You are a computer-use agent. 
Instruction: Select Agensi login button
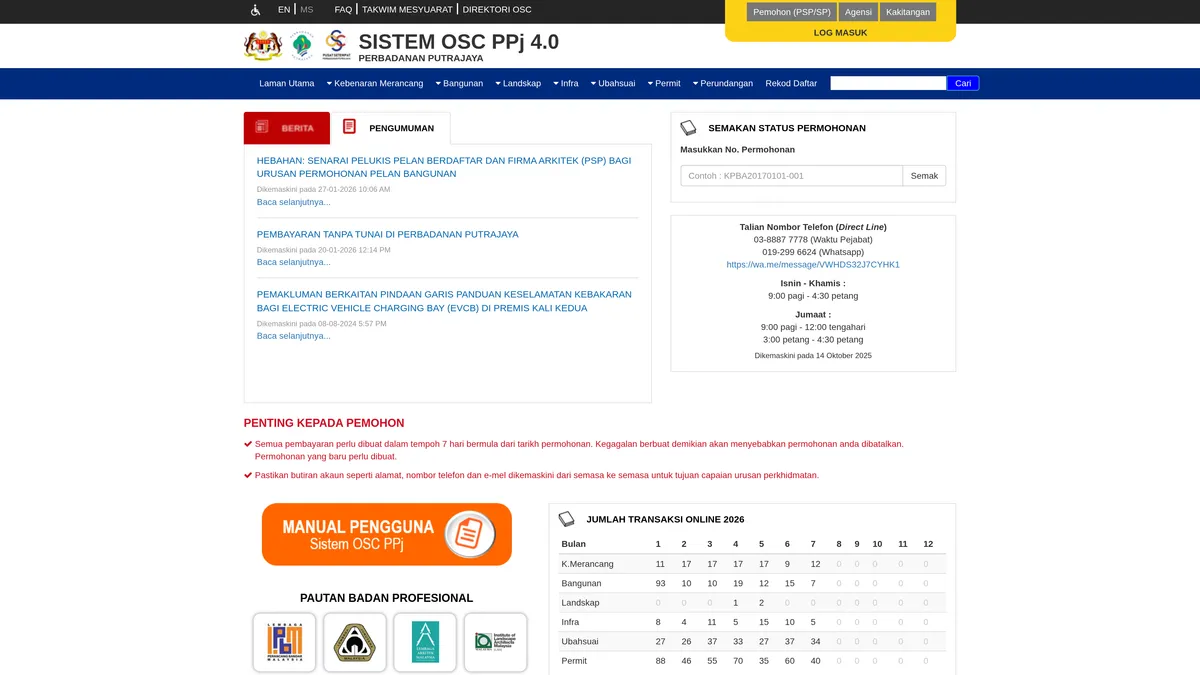(858, 12)
